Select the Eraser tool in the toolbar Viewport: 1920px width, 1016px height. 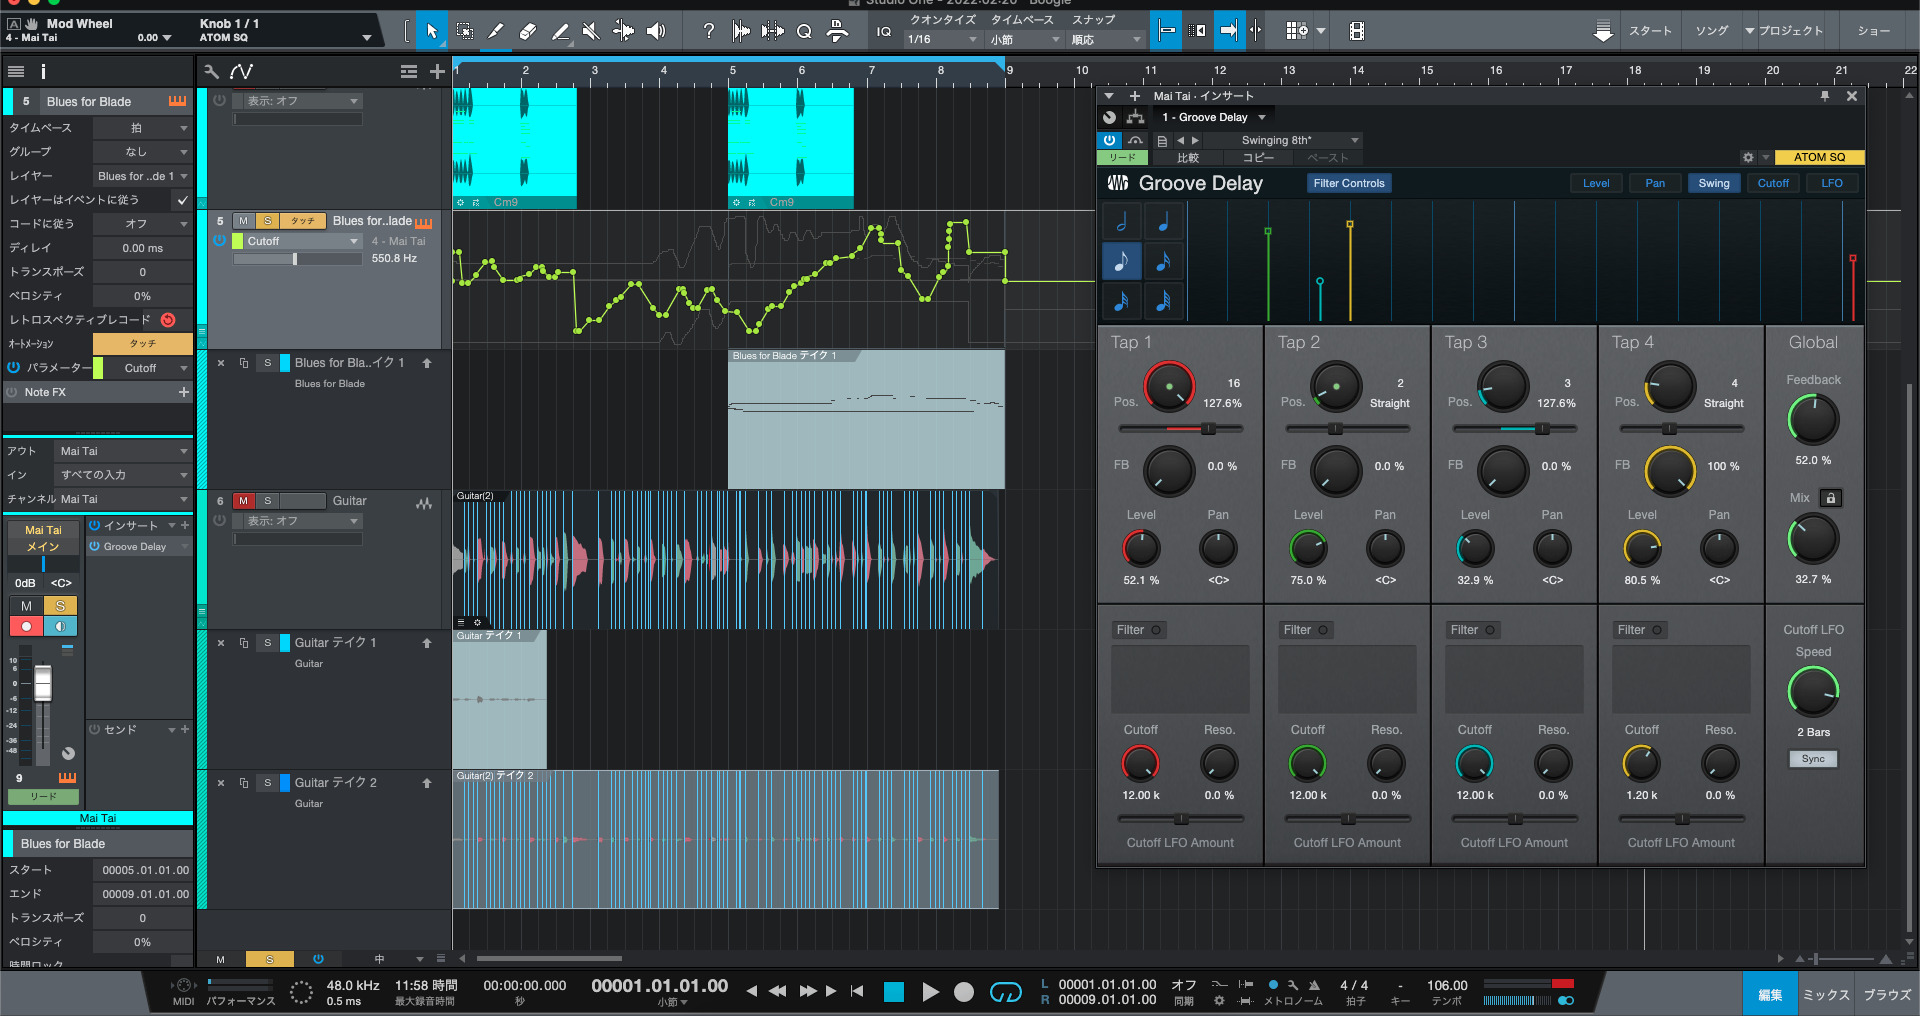point(528,32)
